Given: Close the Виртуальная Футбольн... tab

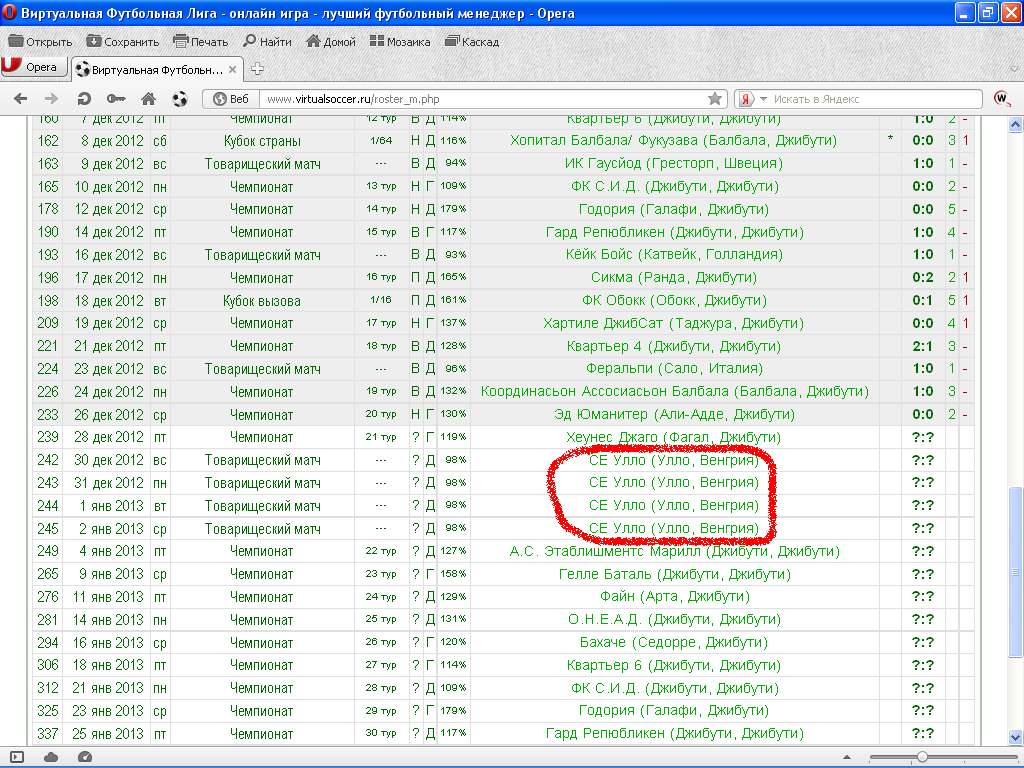Looking at the screenshot, I should 232,69.
